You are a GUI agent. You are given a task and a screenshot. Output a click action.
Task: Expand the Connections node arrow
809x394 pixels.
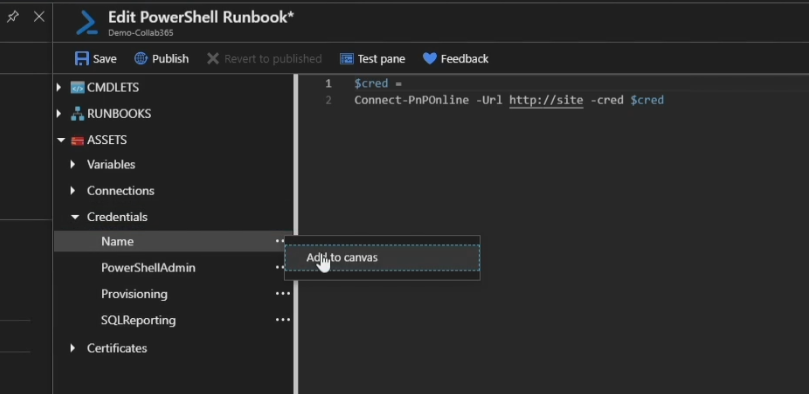coord(73,191)
